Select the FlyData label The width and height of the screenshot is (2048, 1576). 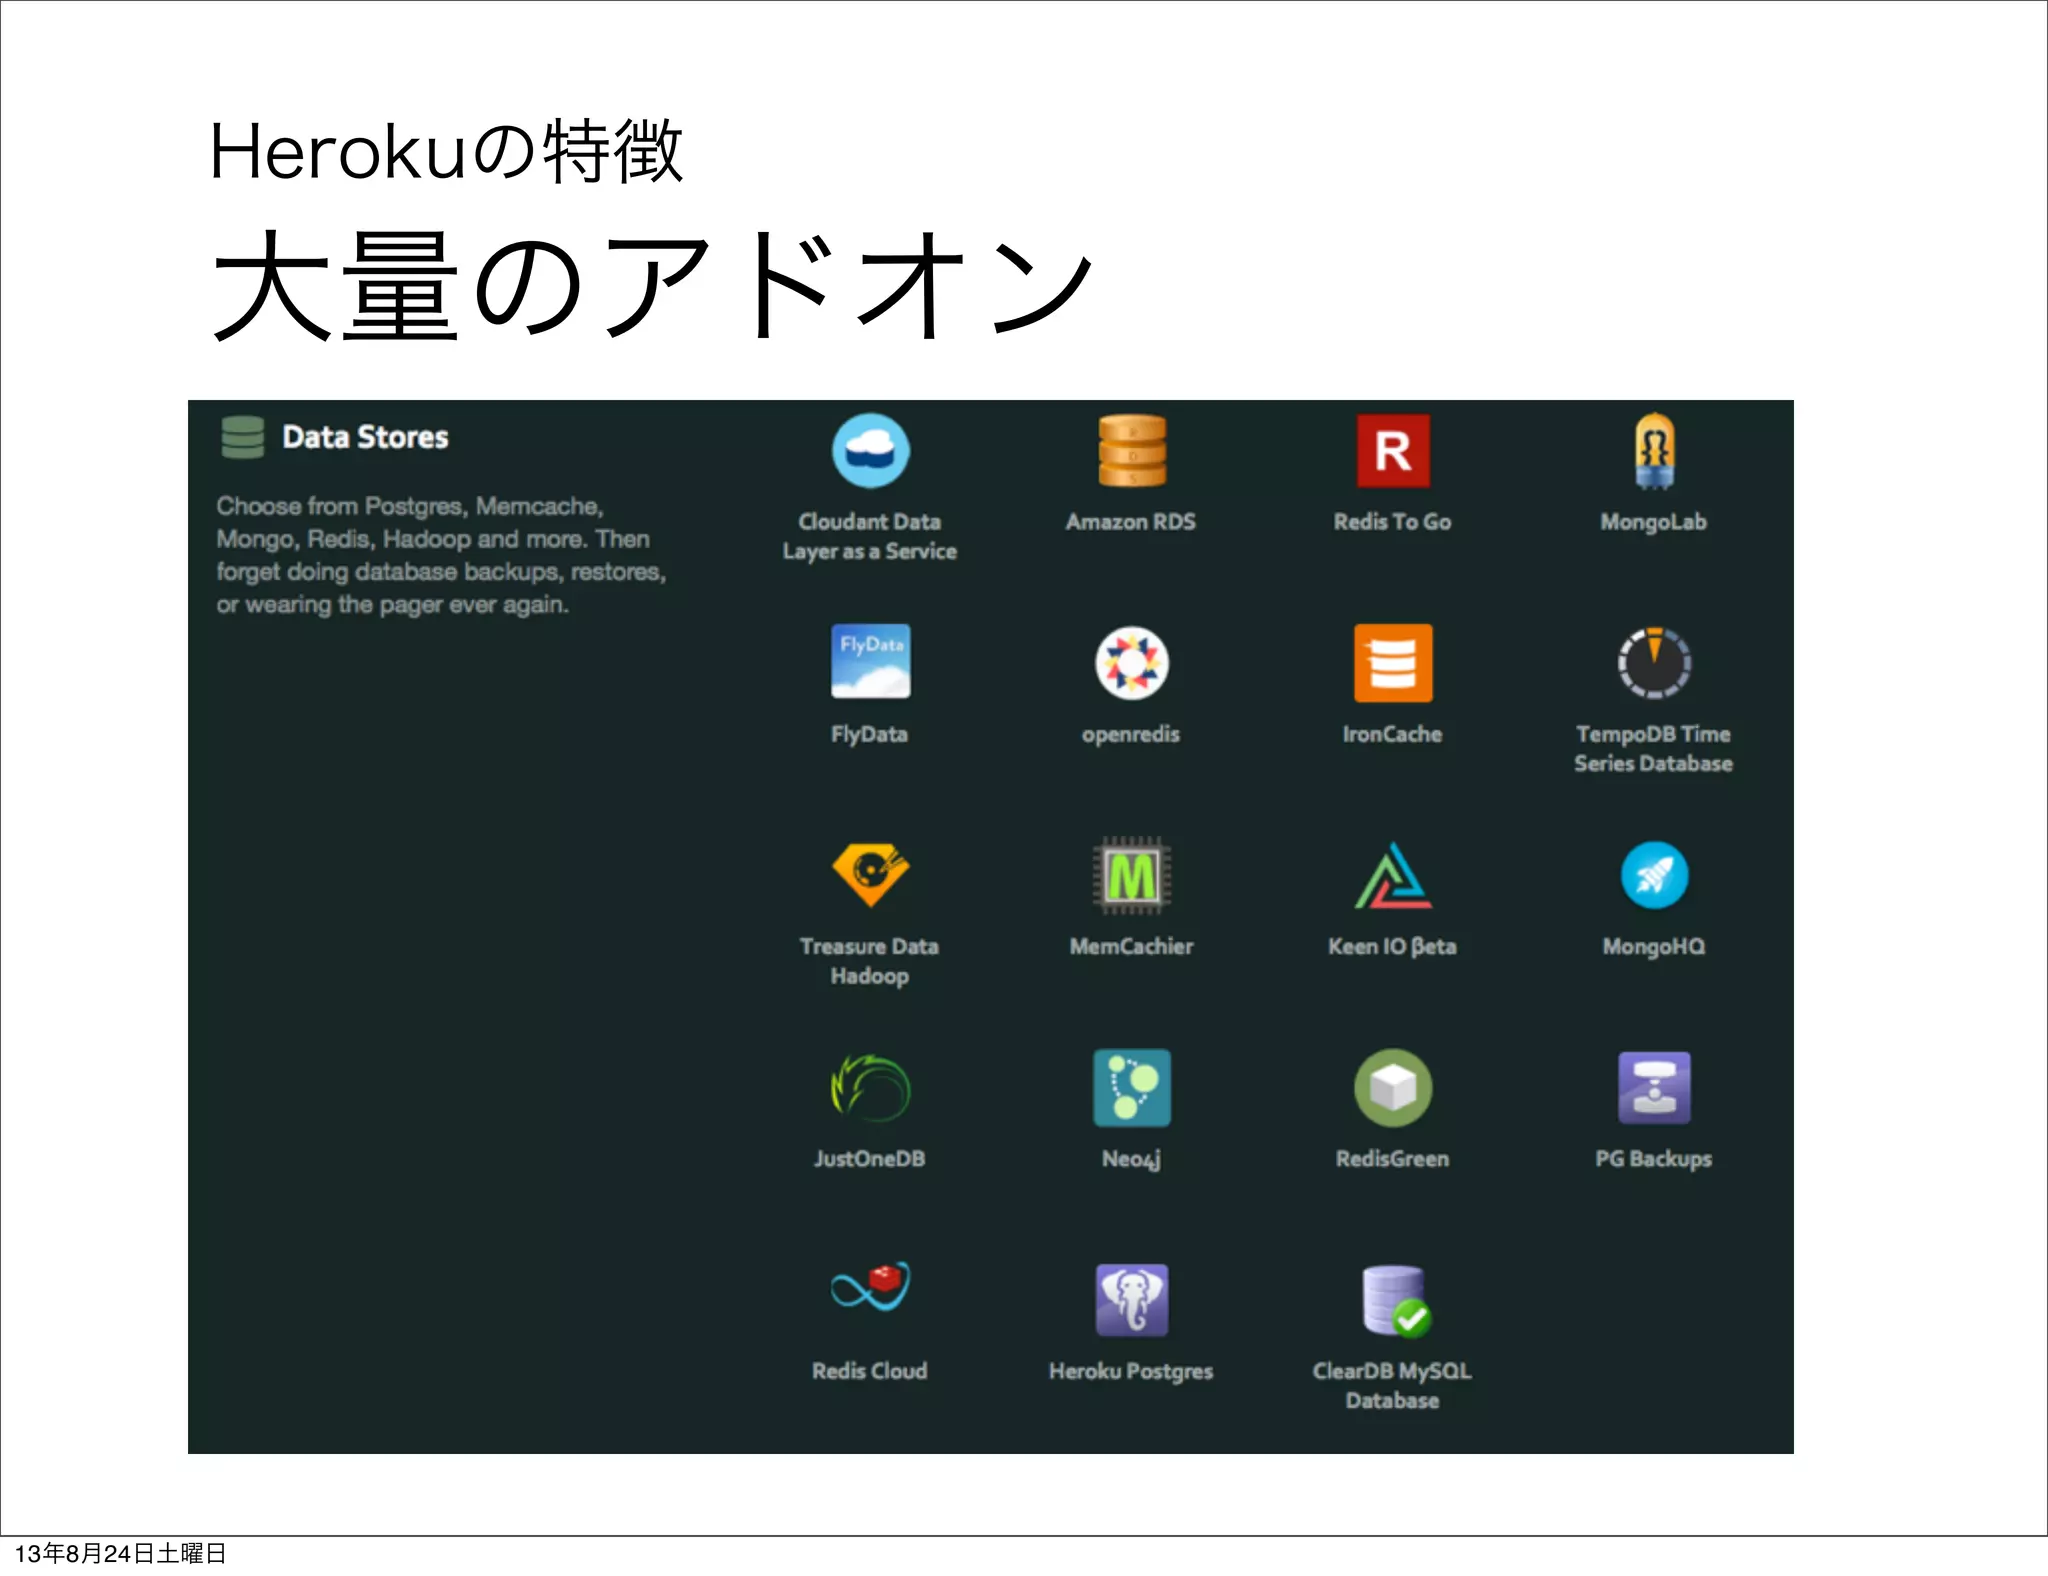point(870,734)
